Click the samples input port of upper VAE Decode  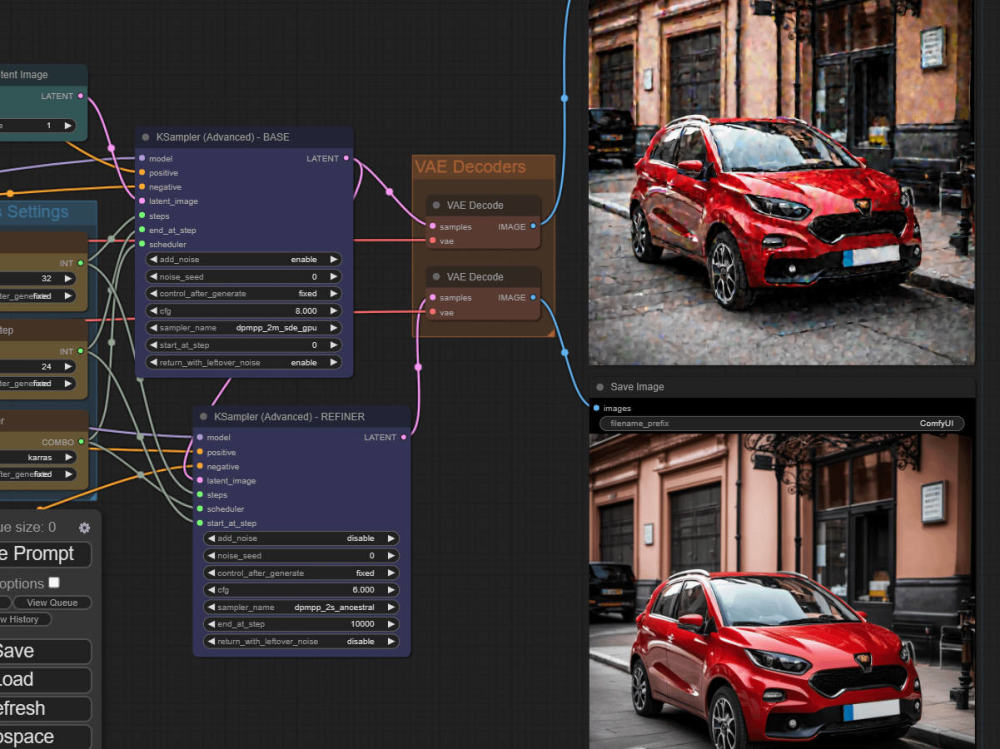[x=432, y=226]
